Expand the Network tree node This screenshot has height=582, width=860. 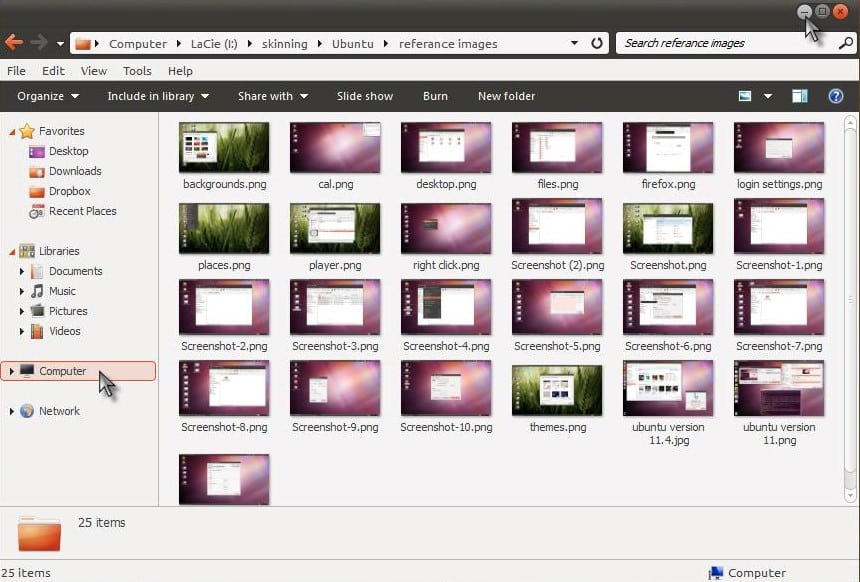[11, 411]
